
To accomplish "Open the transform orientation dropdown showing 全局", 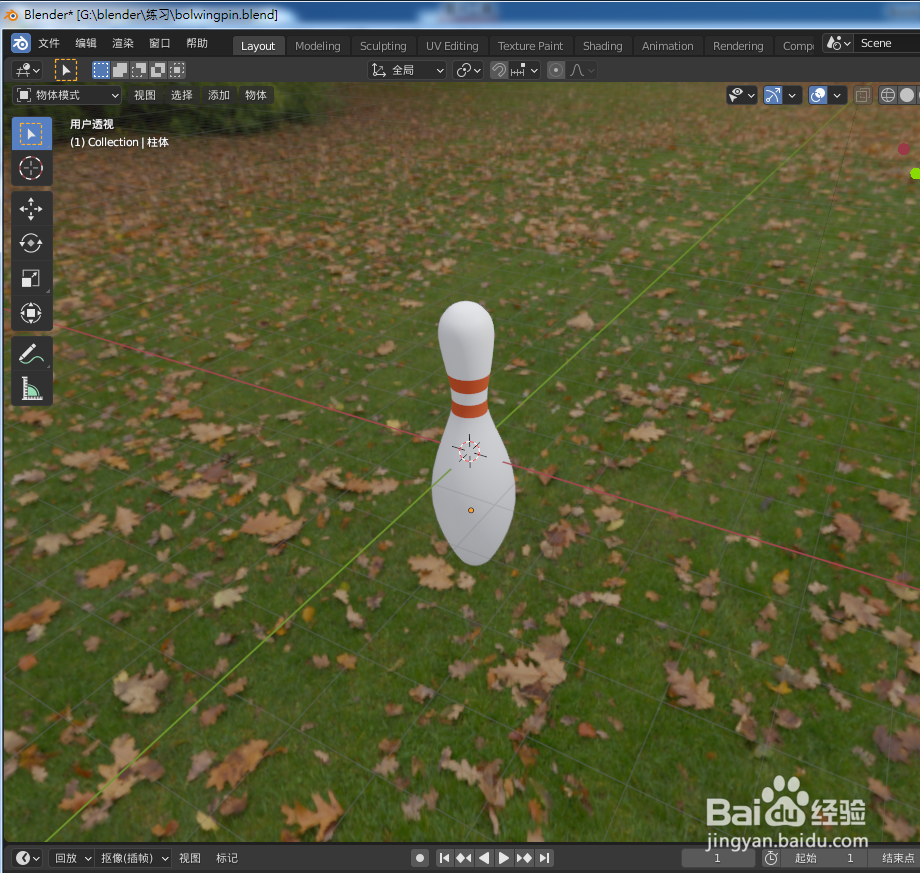I will click(407, 70).
